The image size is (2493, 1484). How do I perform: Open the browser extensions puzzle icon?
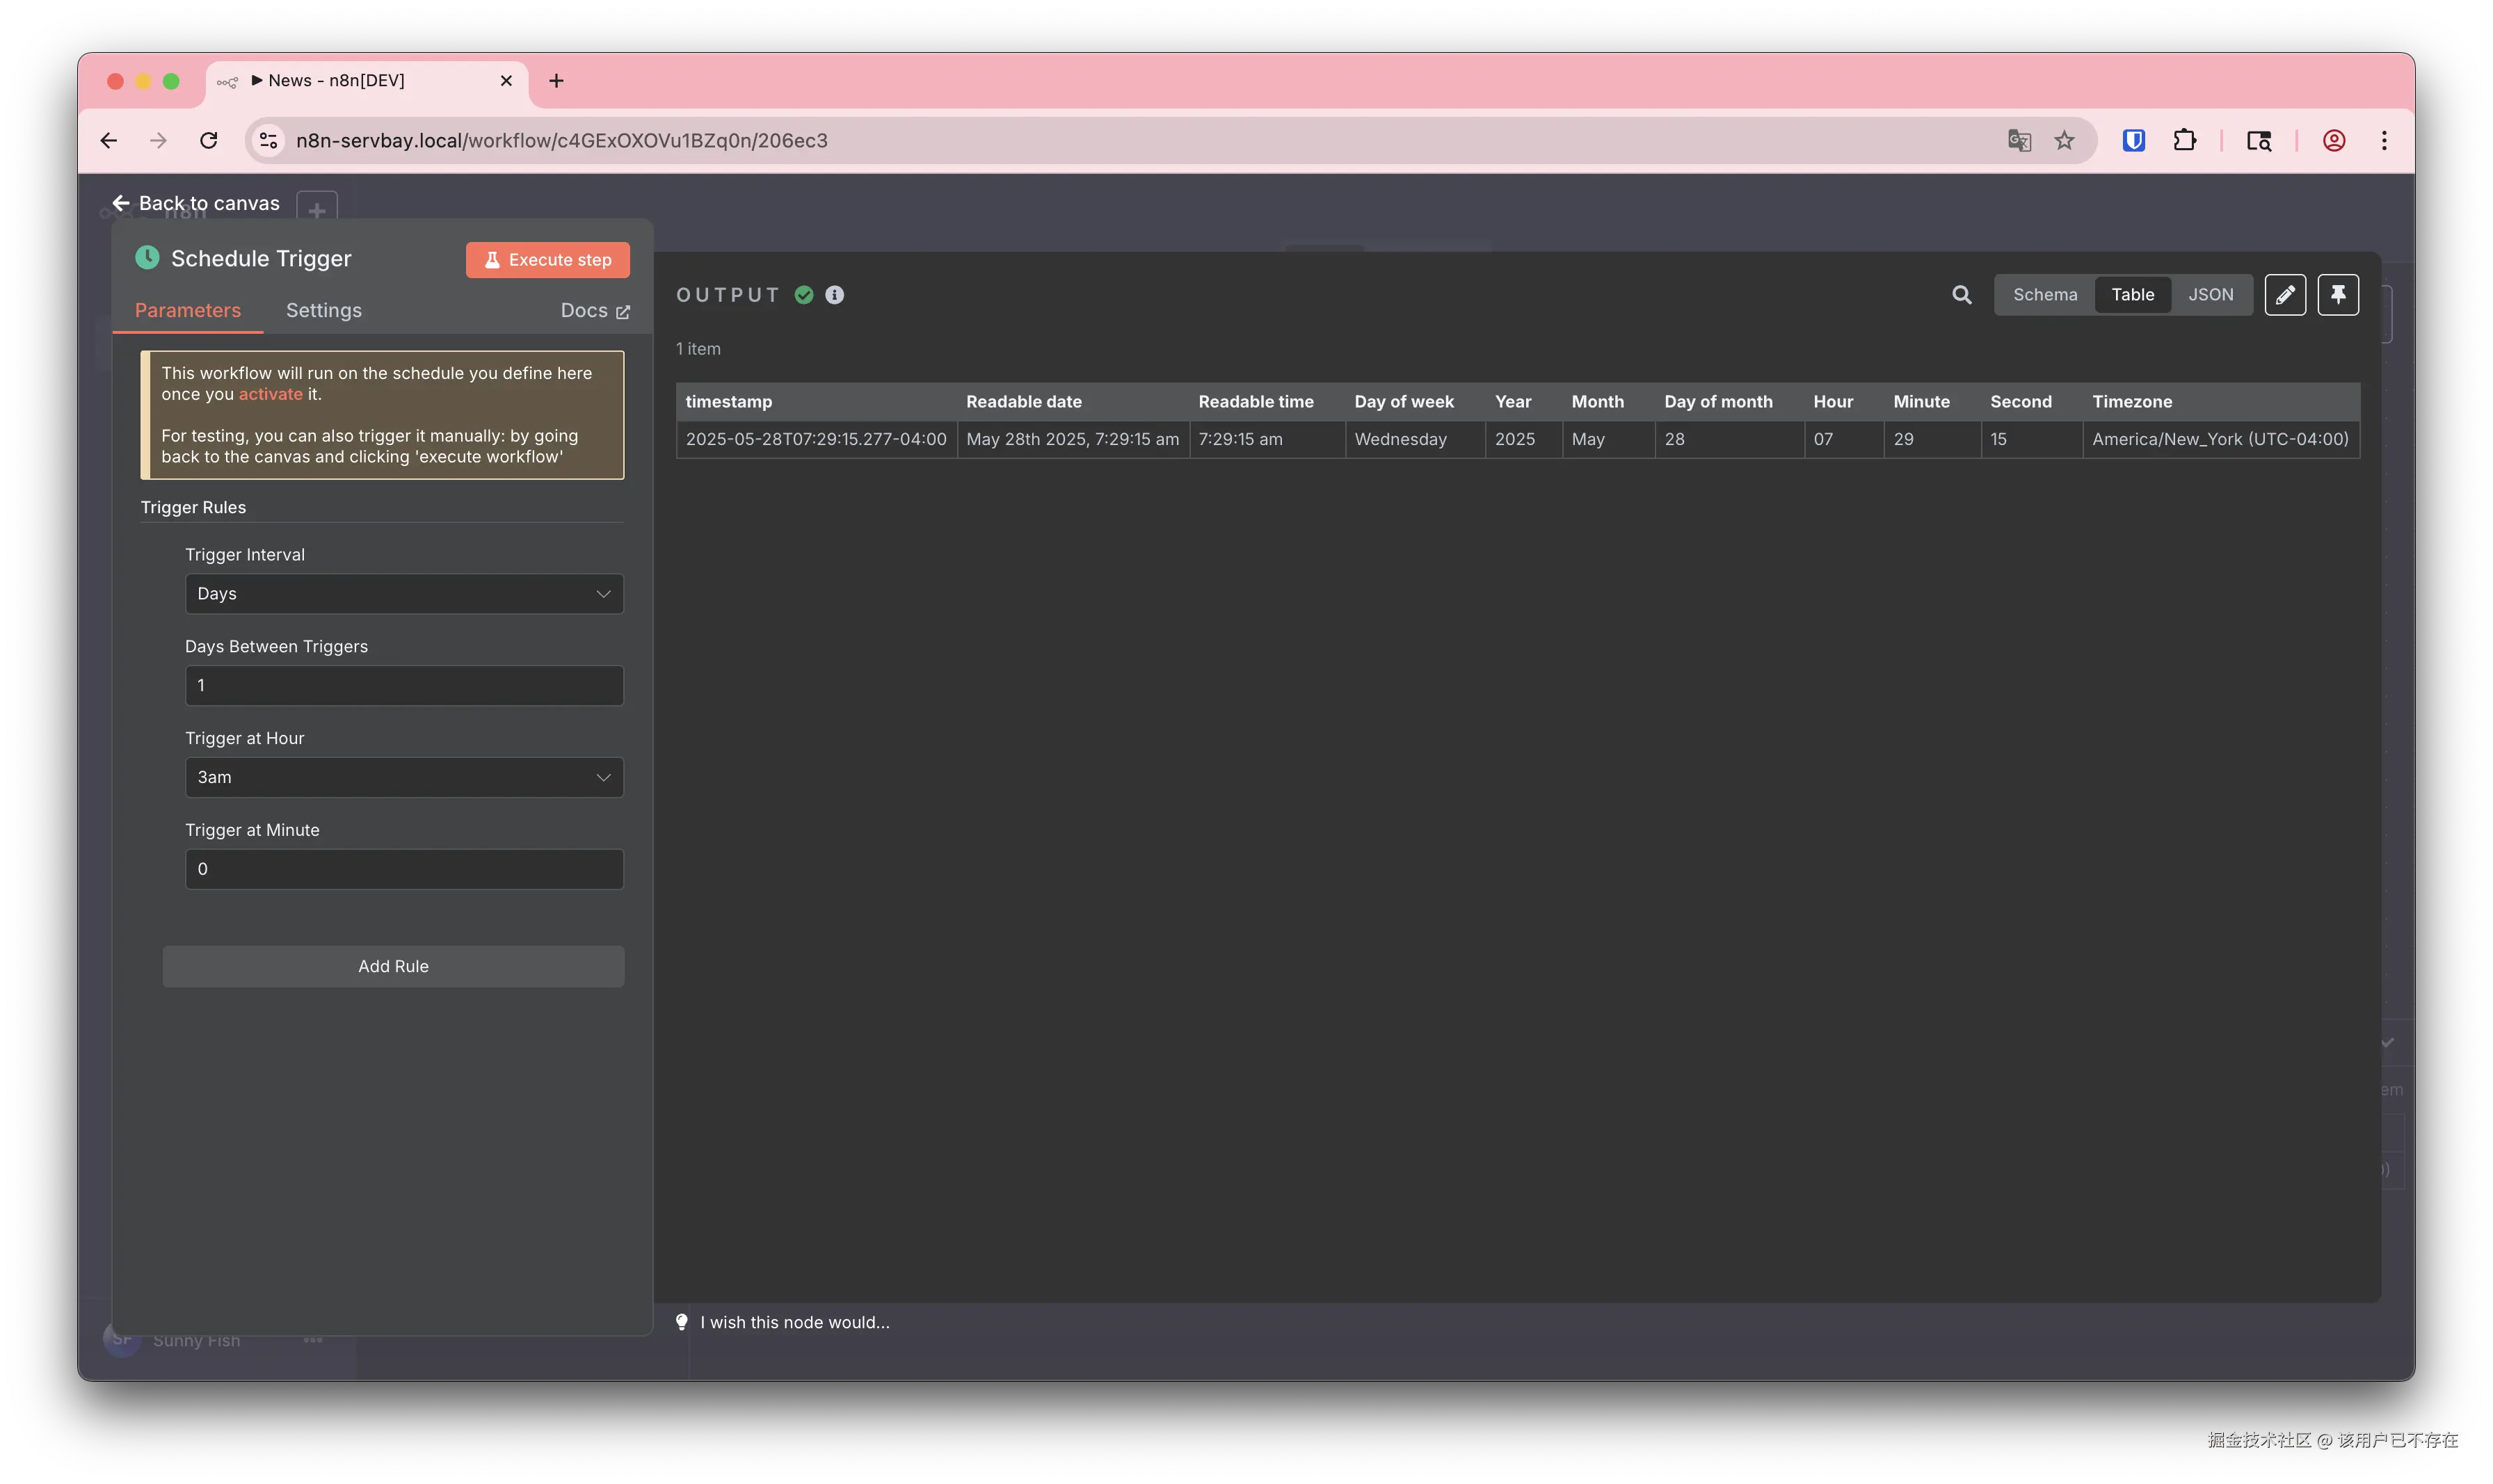point(2184,141)
